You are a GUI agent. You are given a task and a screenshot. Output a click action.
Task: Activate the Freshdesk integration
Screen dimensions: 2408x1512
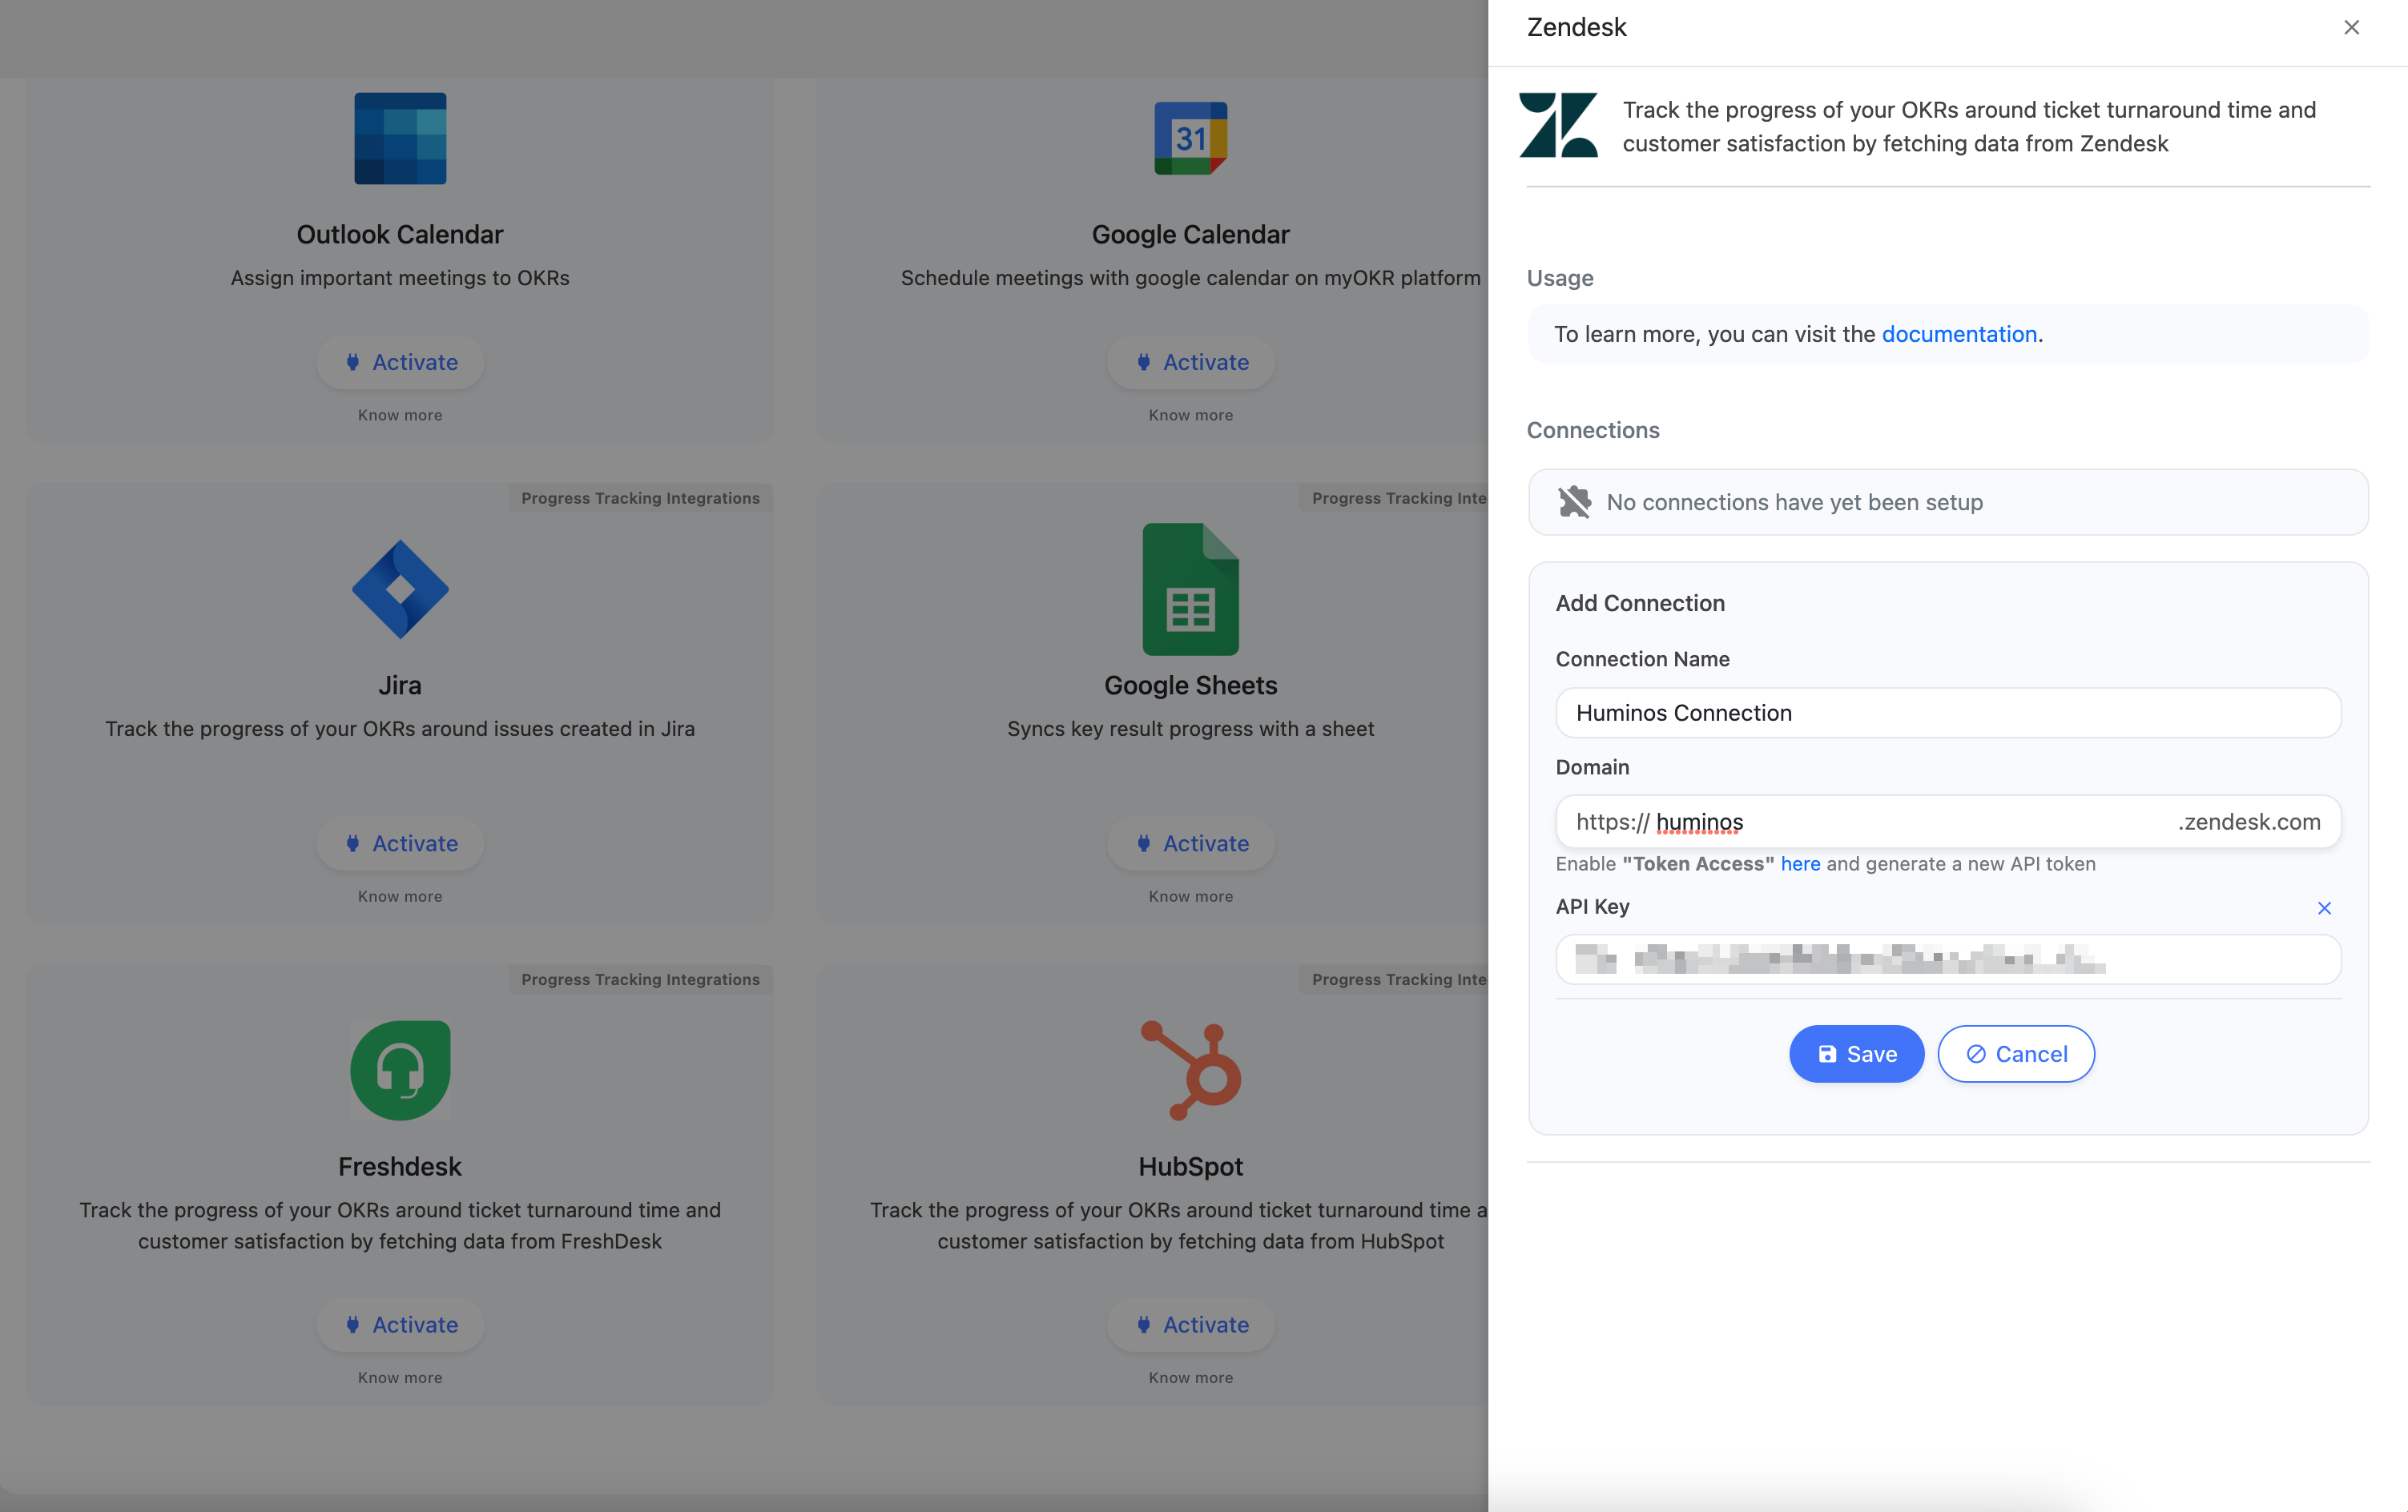tap(400, 1324)
